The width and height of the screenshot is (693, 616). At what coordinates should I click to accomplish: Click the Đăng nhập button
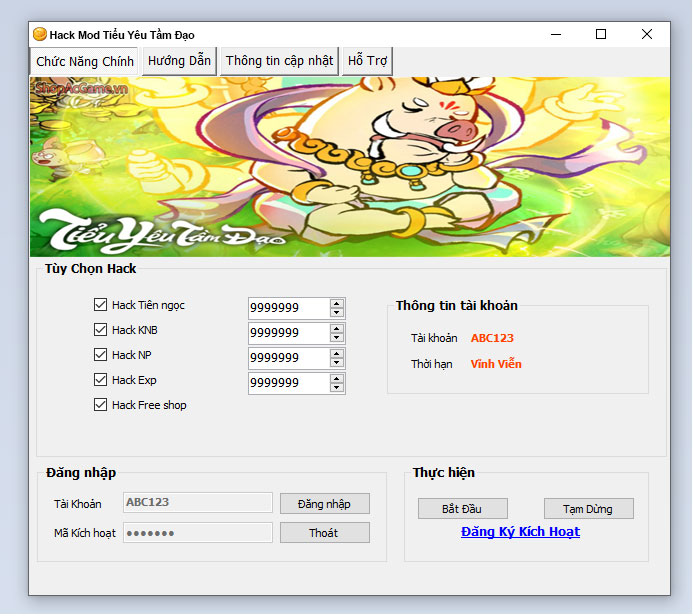pyautogui.click(x=325, y=504)
